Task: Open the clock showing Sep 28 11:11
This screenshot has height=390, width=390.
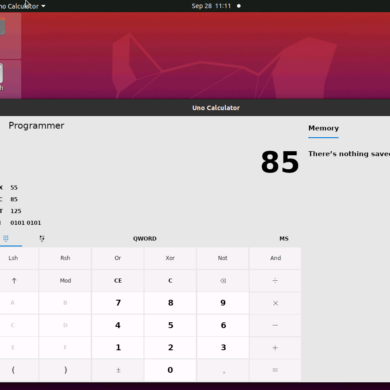Action: point(211,6)
